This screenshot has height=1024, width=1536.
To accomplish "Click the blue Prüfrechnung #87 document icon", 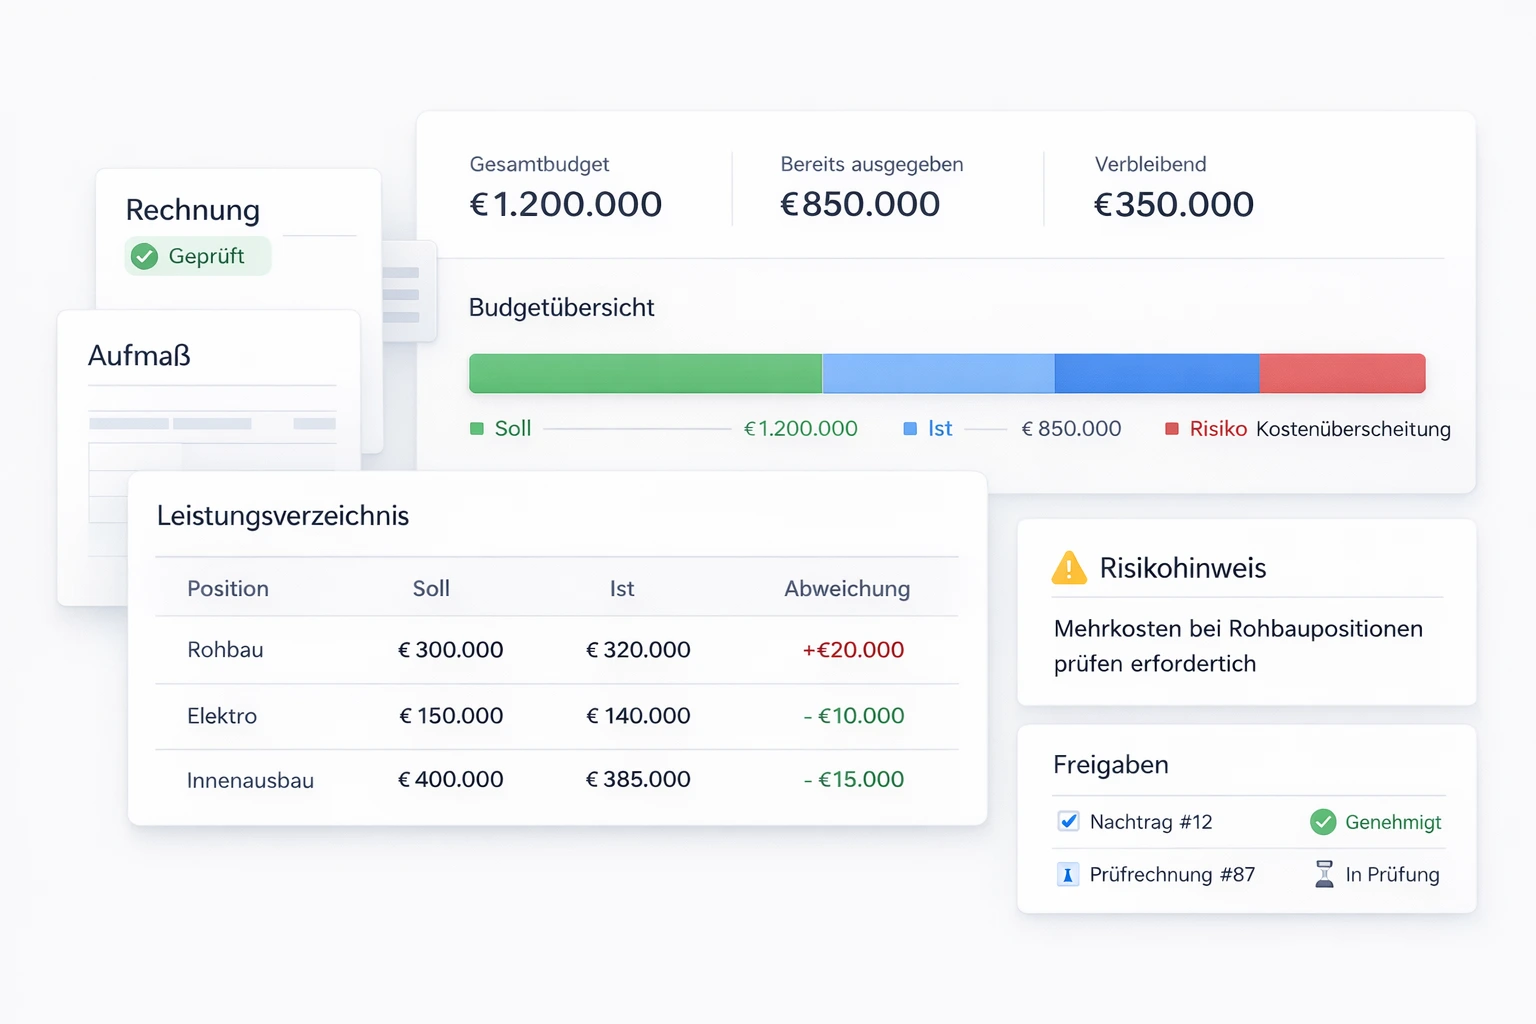I will 1067,875.
